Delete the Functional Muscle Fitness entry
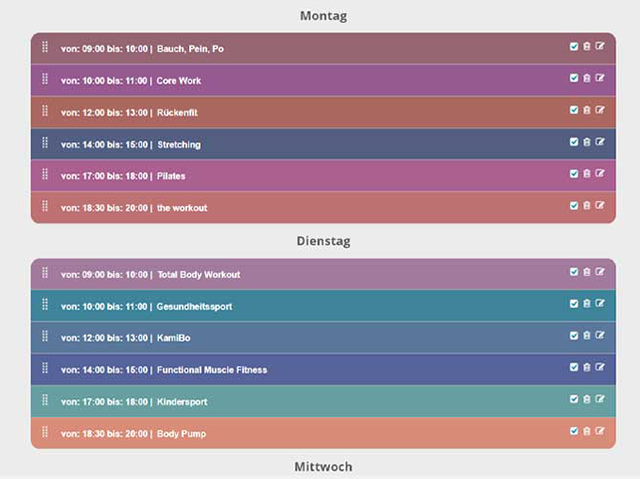This screenshot has width=640, height=479. coord(587,367)
